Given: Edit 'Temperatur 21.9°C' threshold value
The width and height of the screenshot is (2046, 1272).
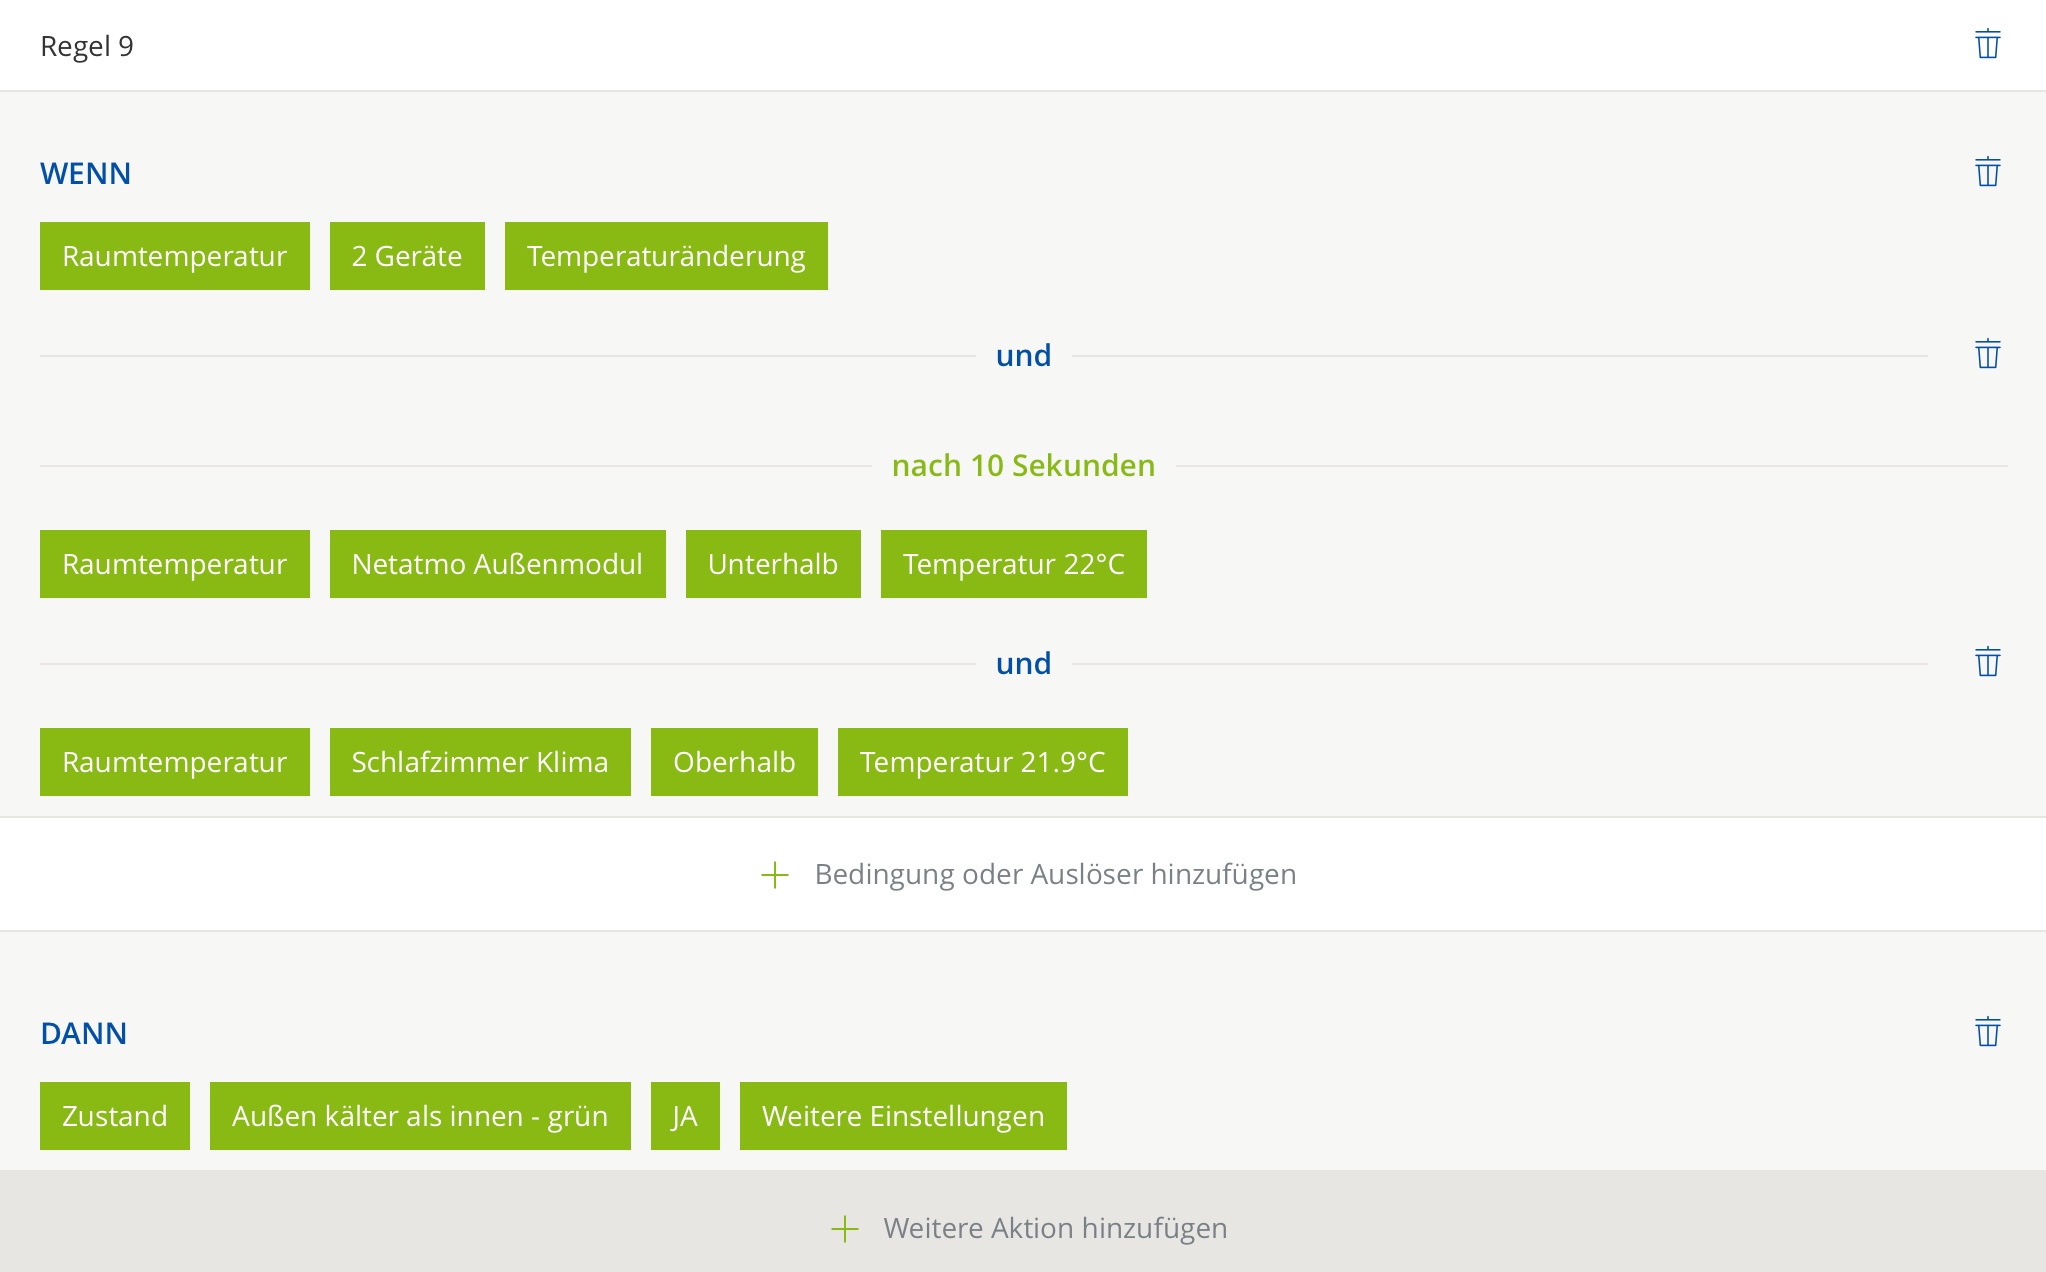Looking at the screenshot, I should point(982,762).
